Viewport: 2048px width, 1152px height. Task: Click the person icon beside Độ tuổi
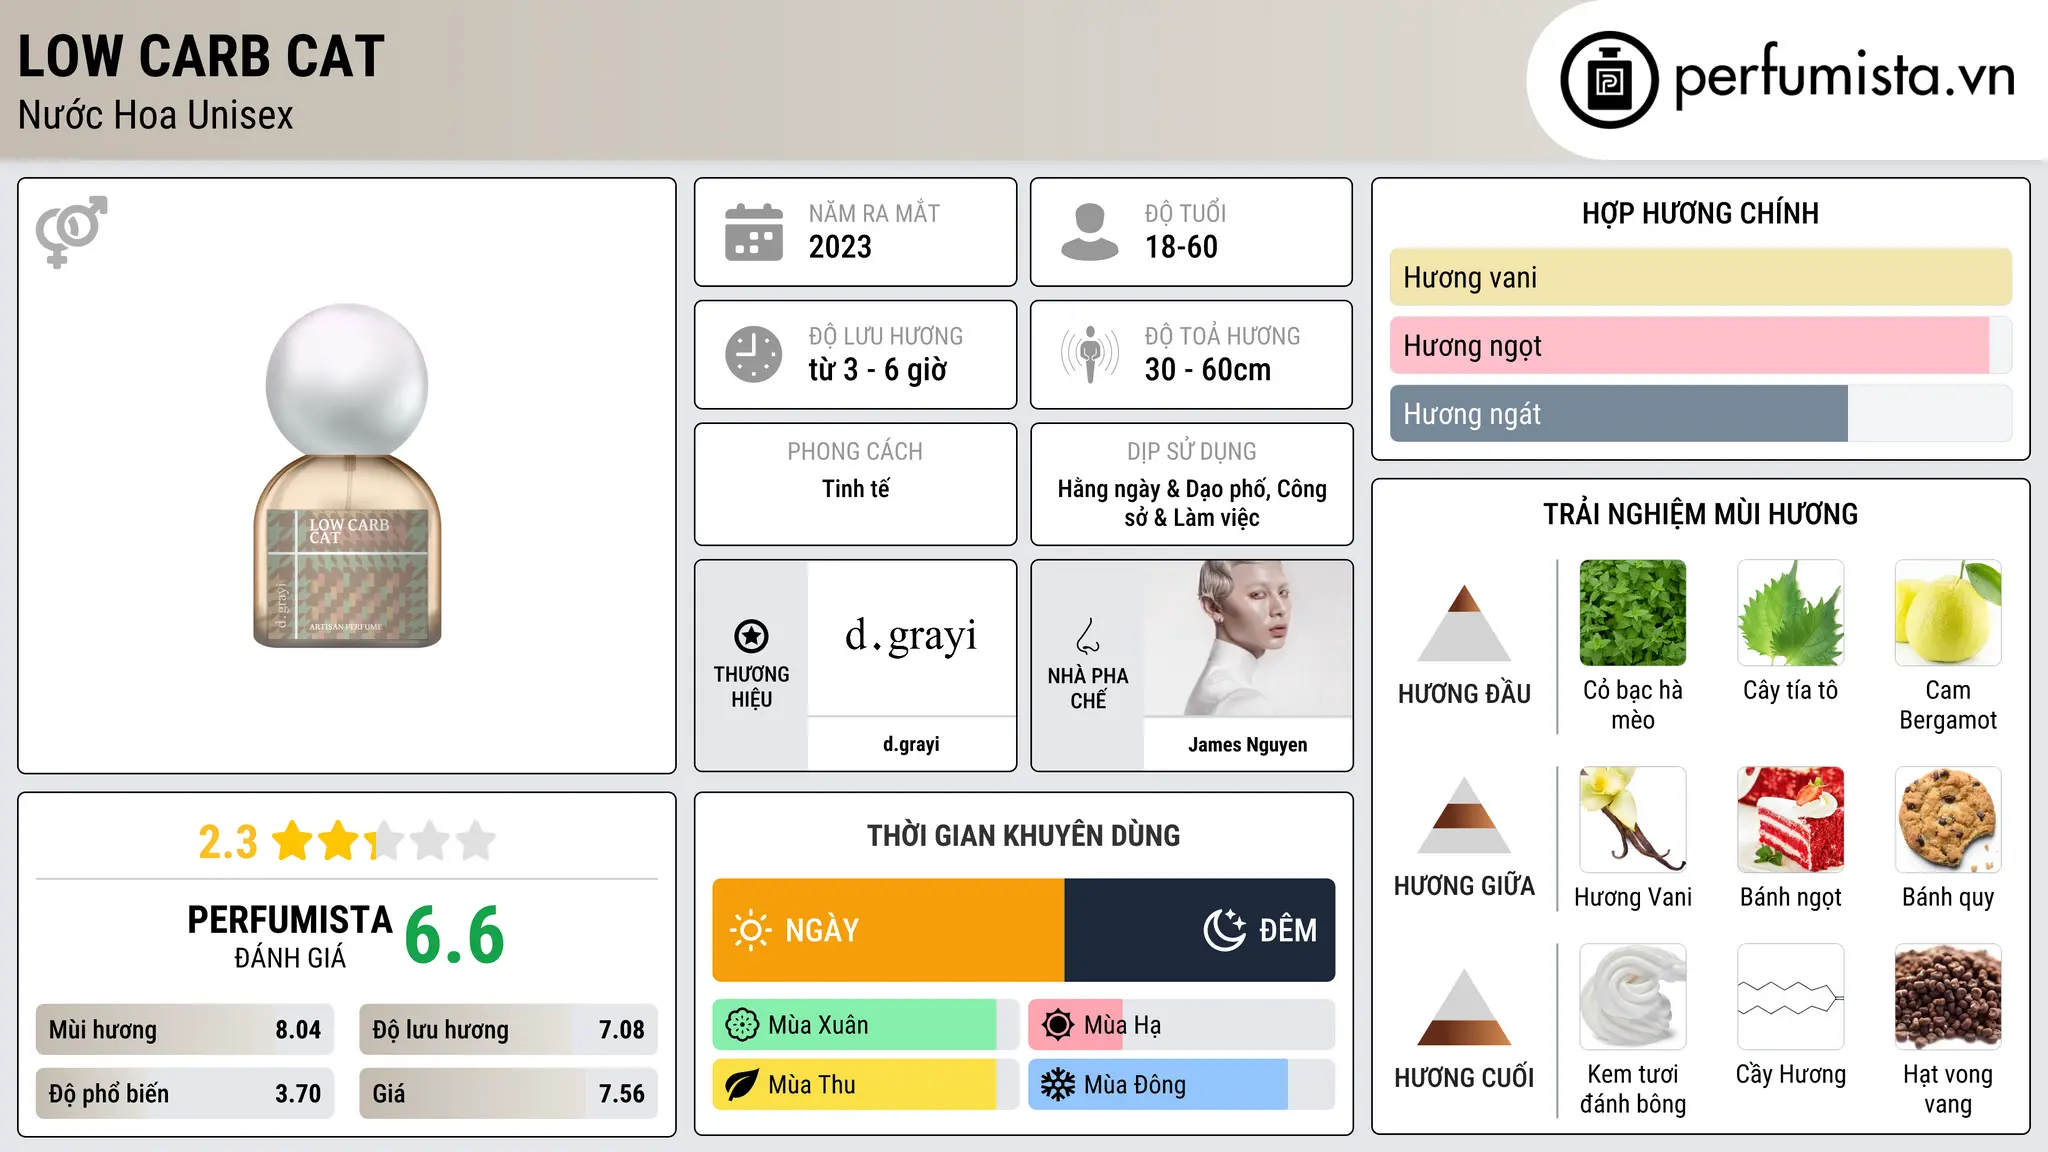1090,232
